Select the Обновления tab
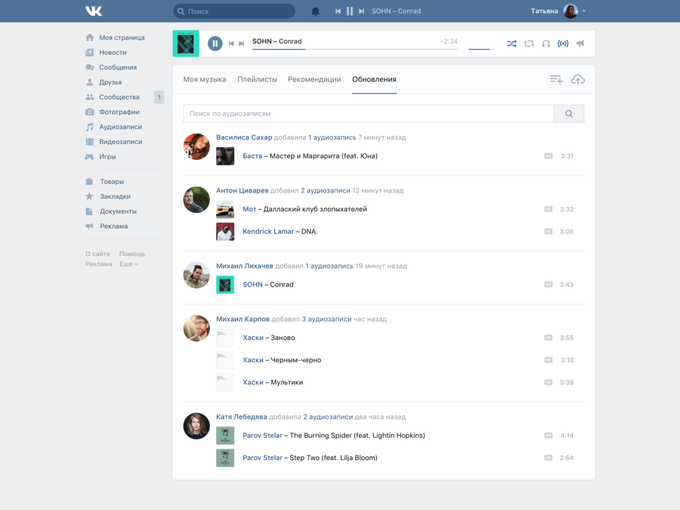This screenshot has width=680, height=510. [x=374, y=79]
